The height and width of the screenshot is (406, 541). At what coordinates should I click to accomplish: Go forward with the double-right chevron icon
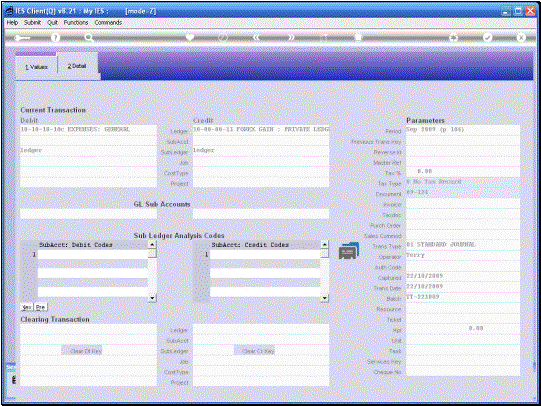tap(291, 37)
